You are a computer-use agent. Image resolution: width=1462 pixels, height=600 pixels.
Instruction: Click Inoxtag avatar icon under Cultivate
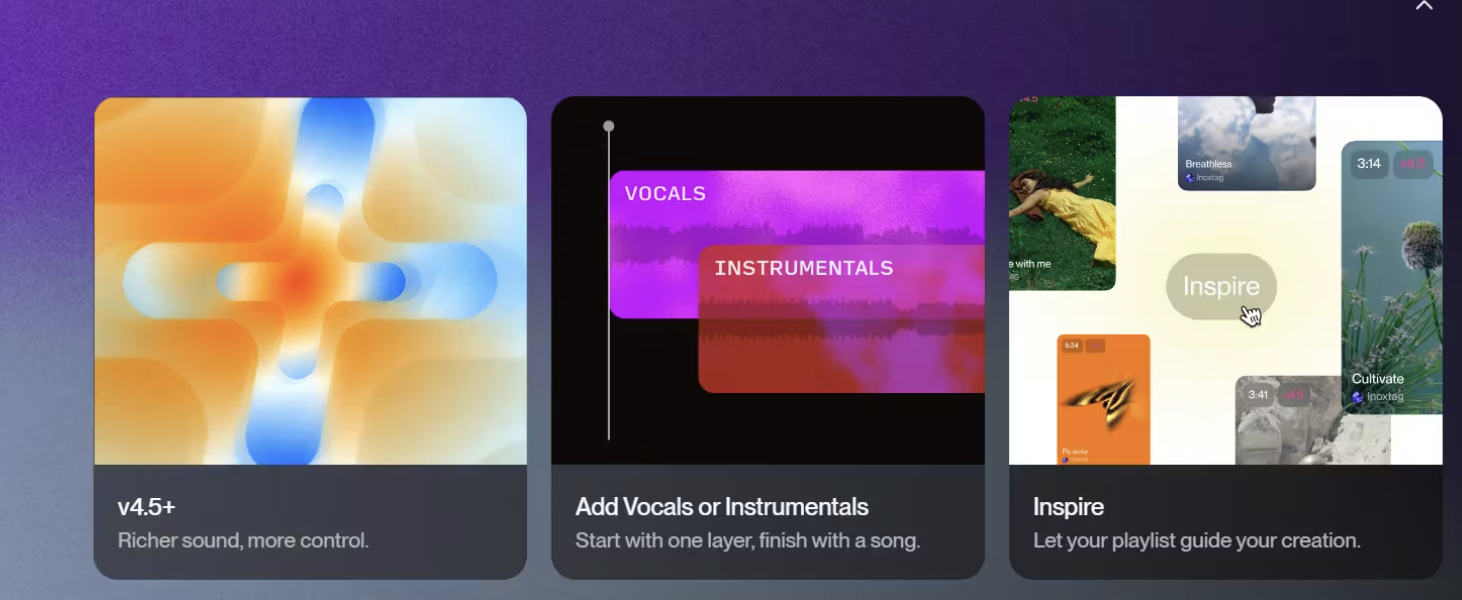(1357, 397)
